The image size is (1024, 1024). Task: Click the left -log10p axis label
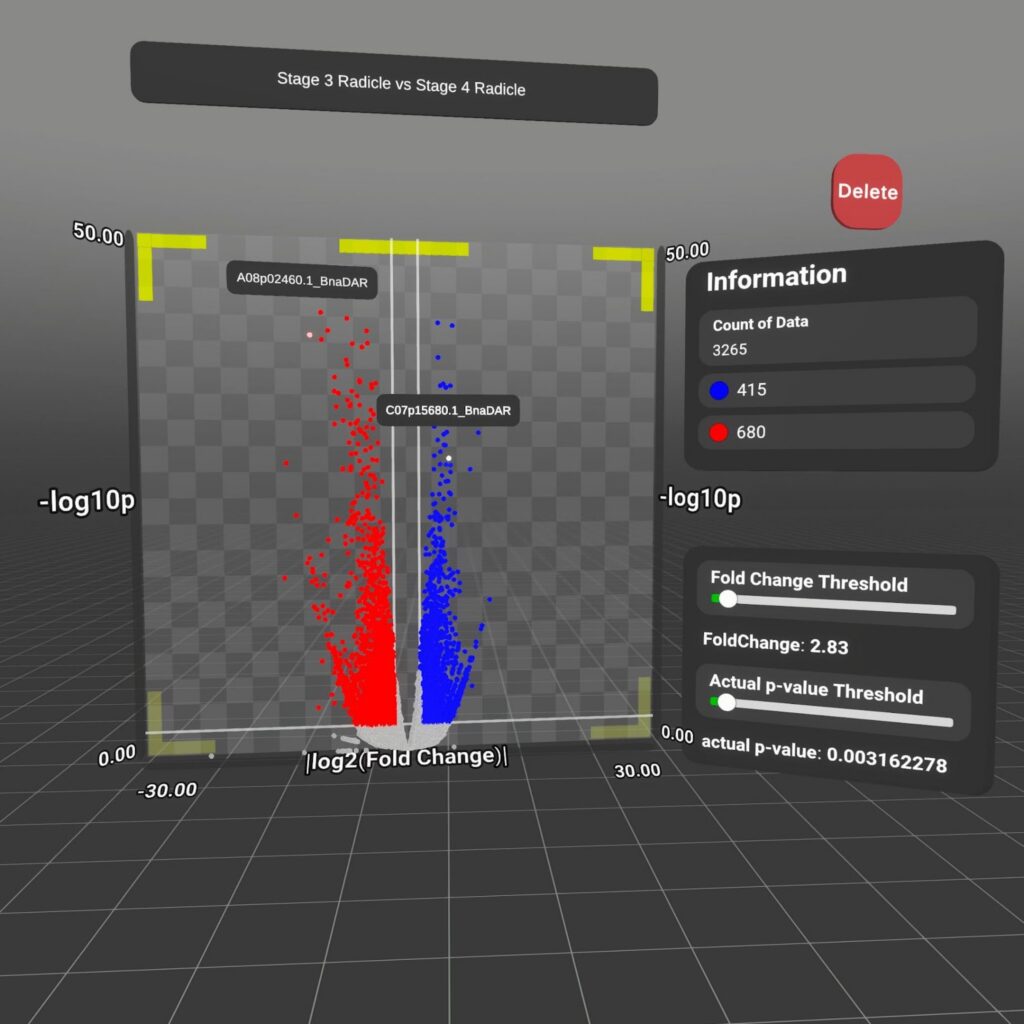coord(86,503)
